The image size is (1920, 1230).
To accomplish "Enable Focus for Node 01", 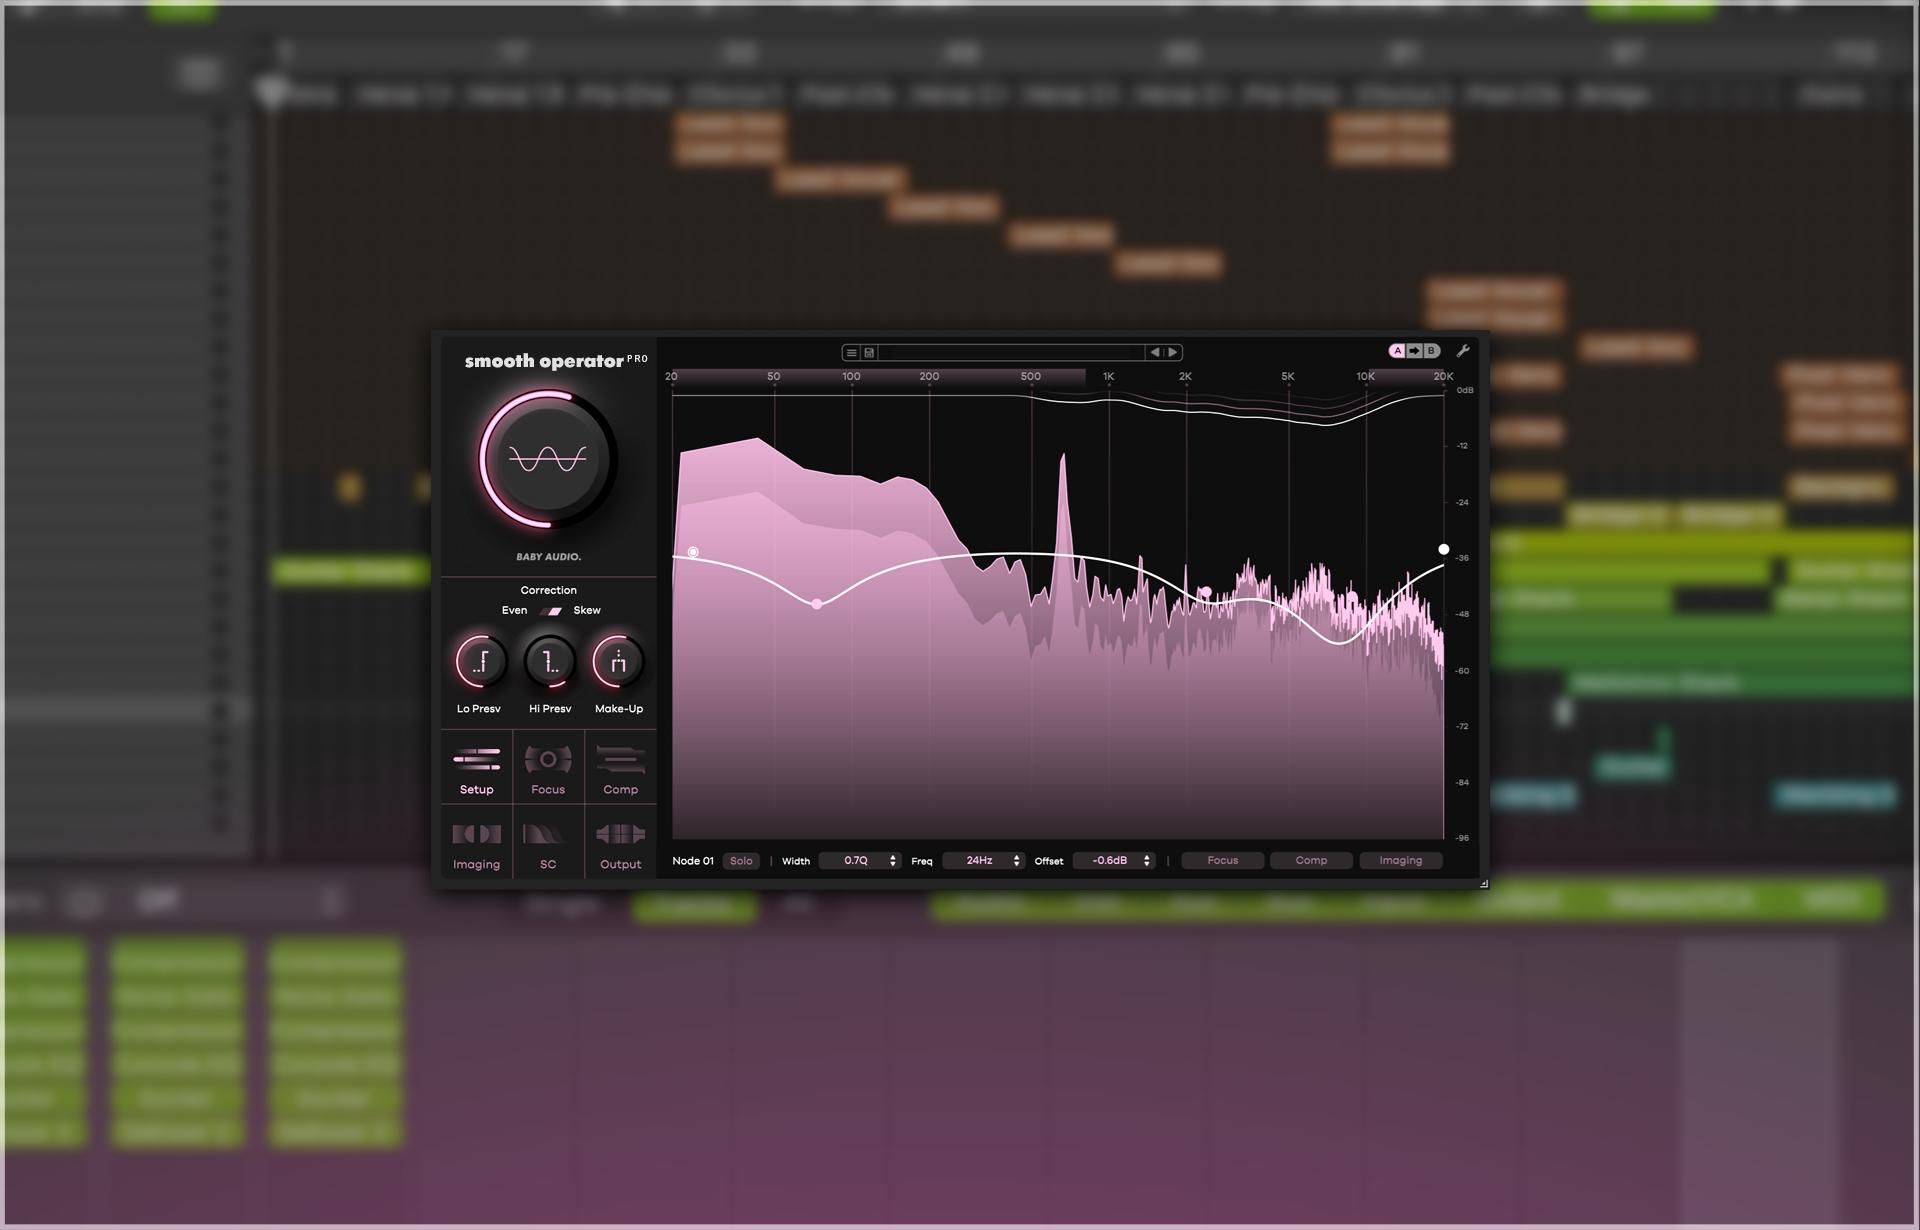I will click(1223, 861).
